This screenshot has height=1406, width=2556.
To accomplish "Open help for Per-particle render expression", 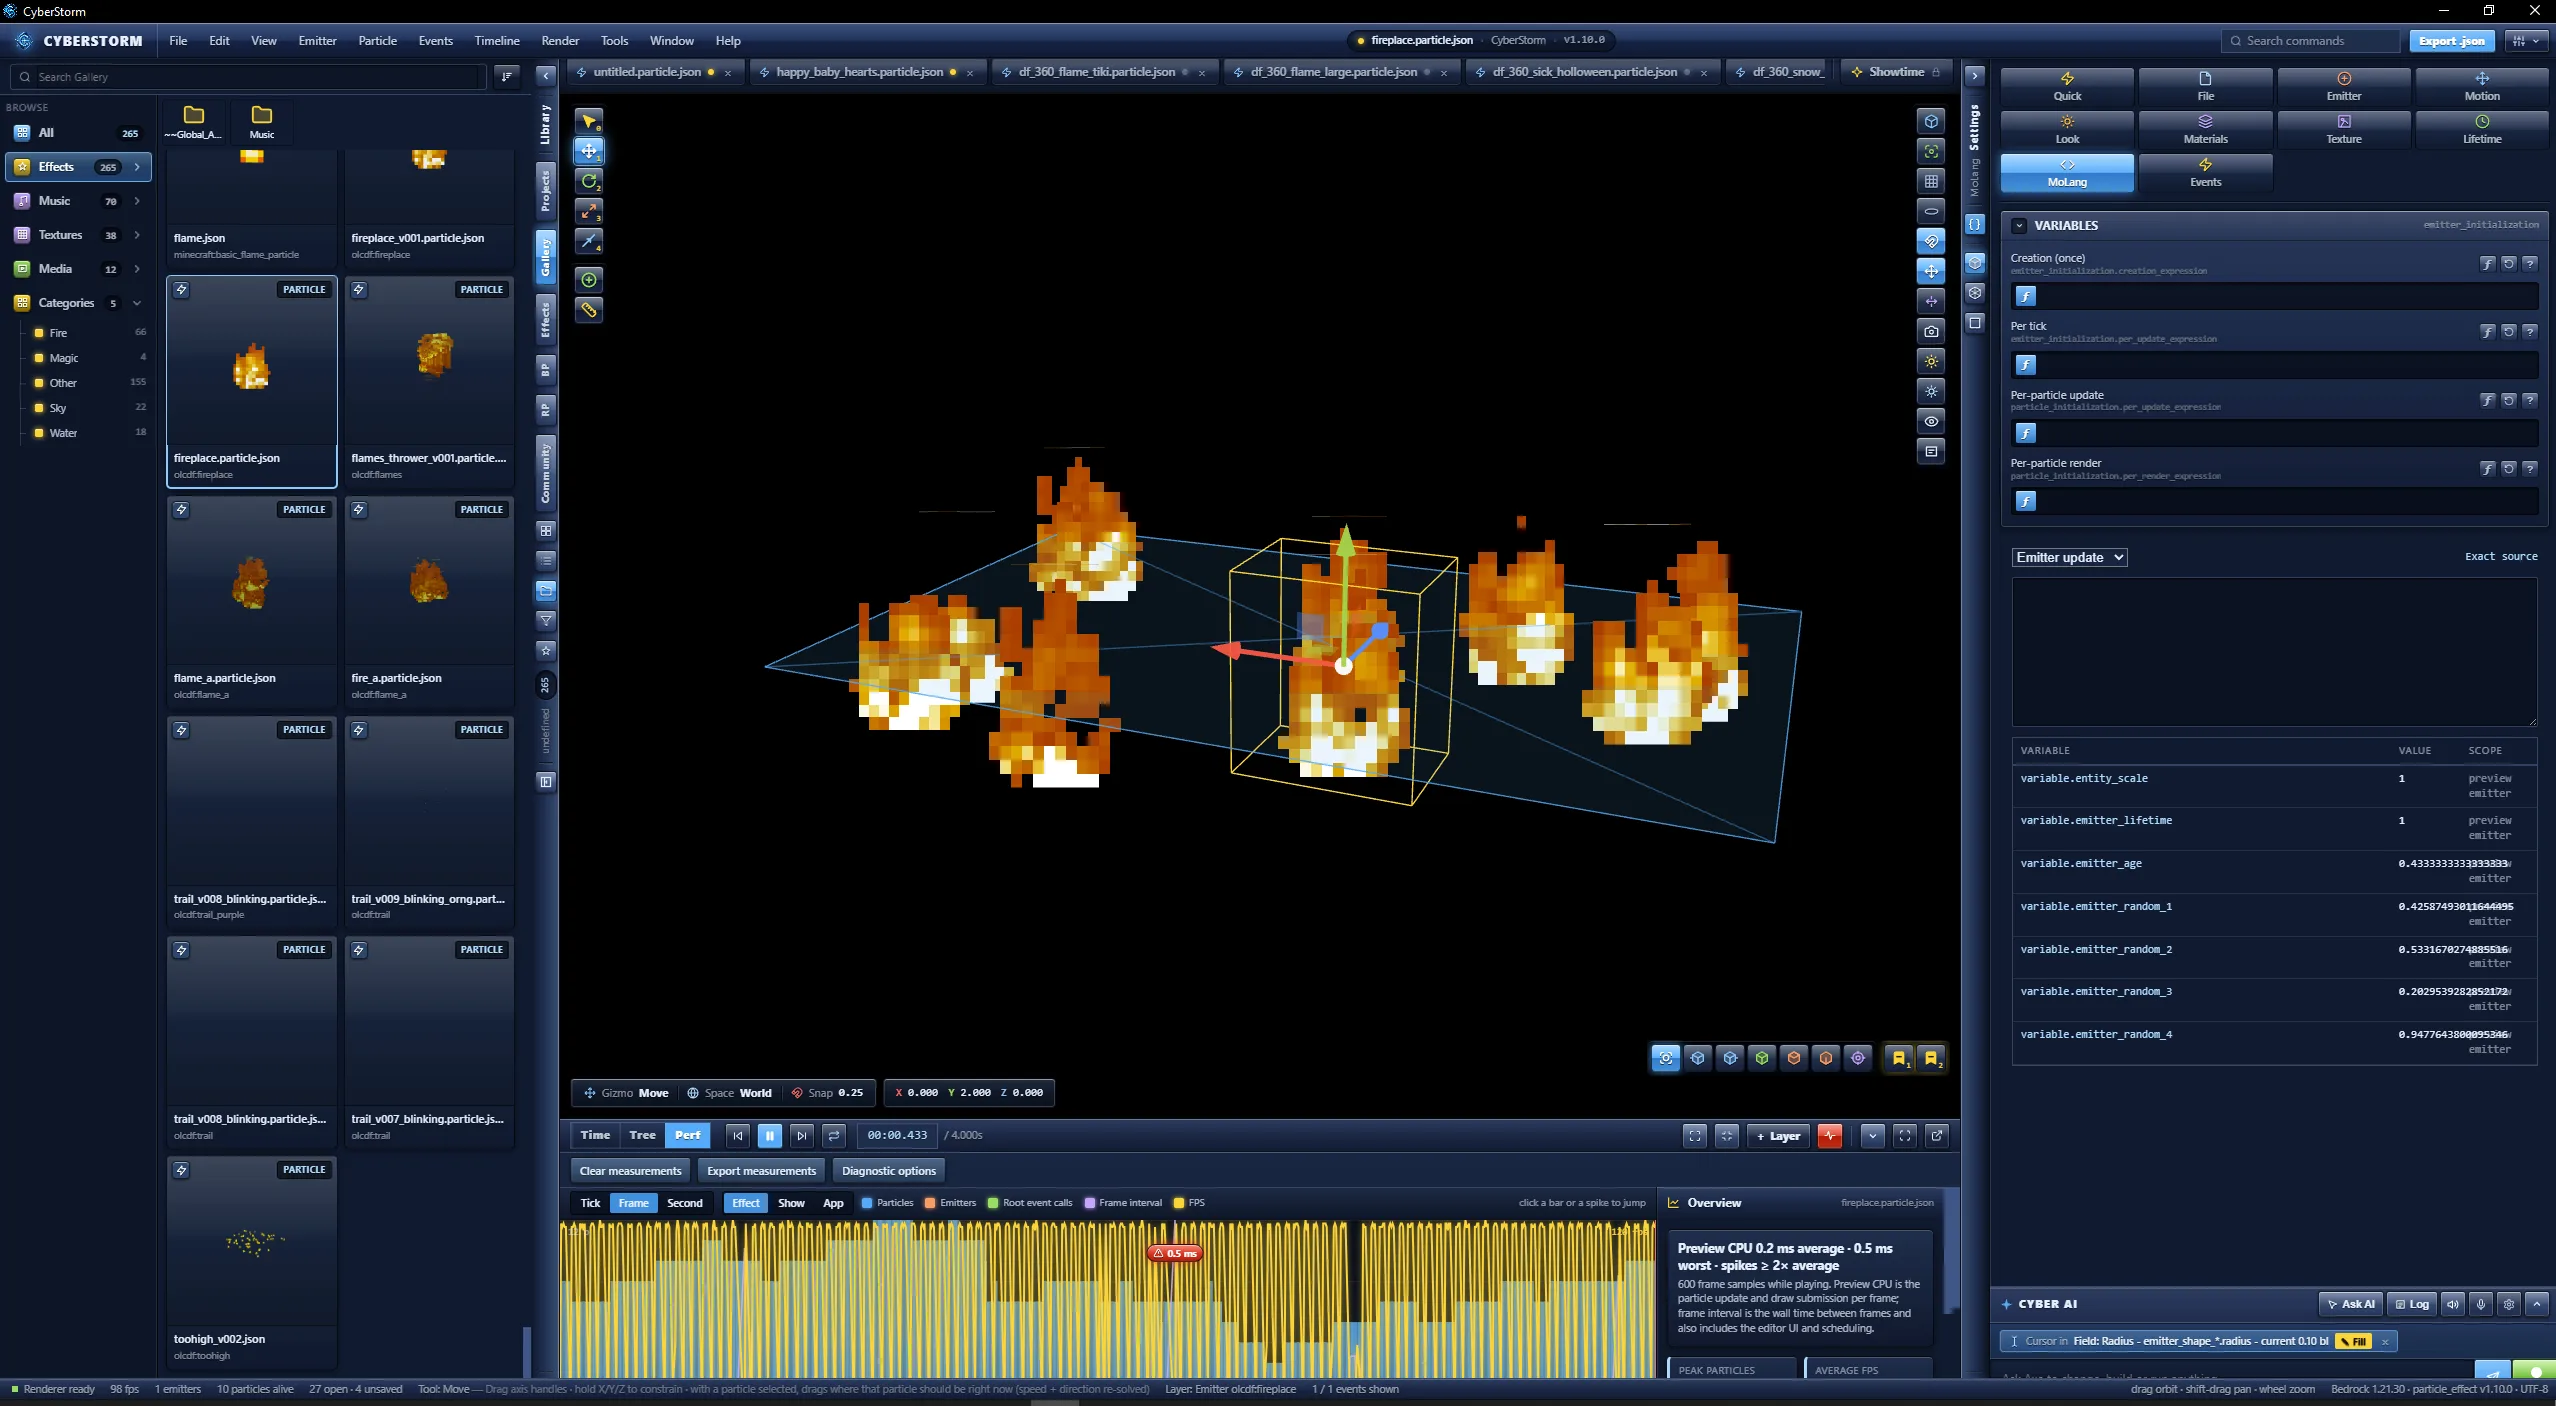I will click(x=2530, y=468).
